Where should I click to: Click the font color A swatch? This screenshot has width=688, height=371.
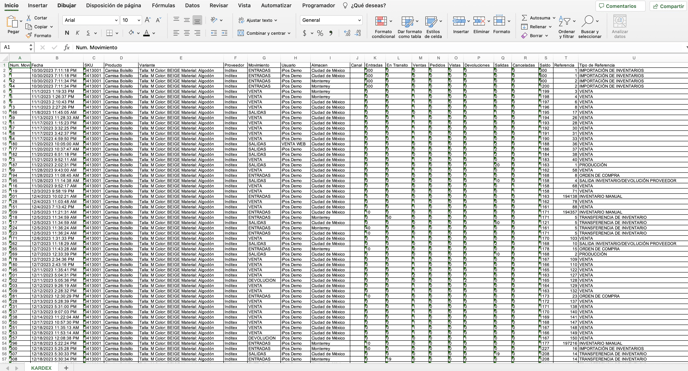tap(147, 33)
